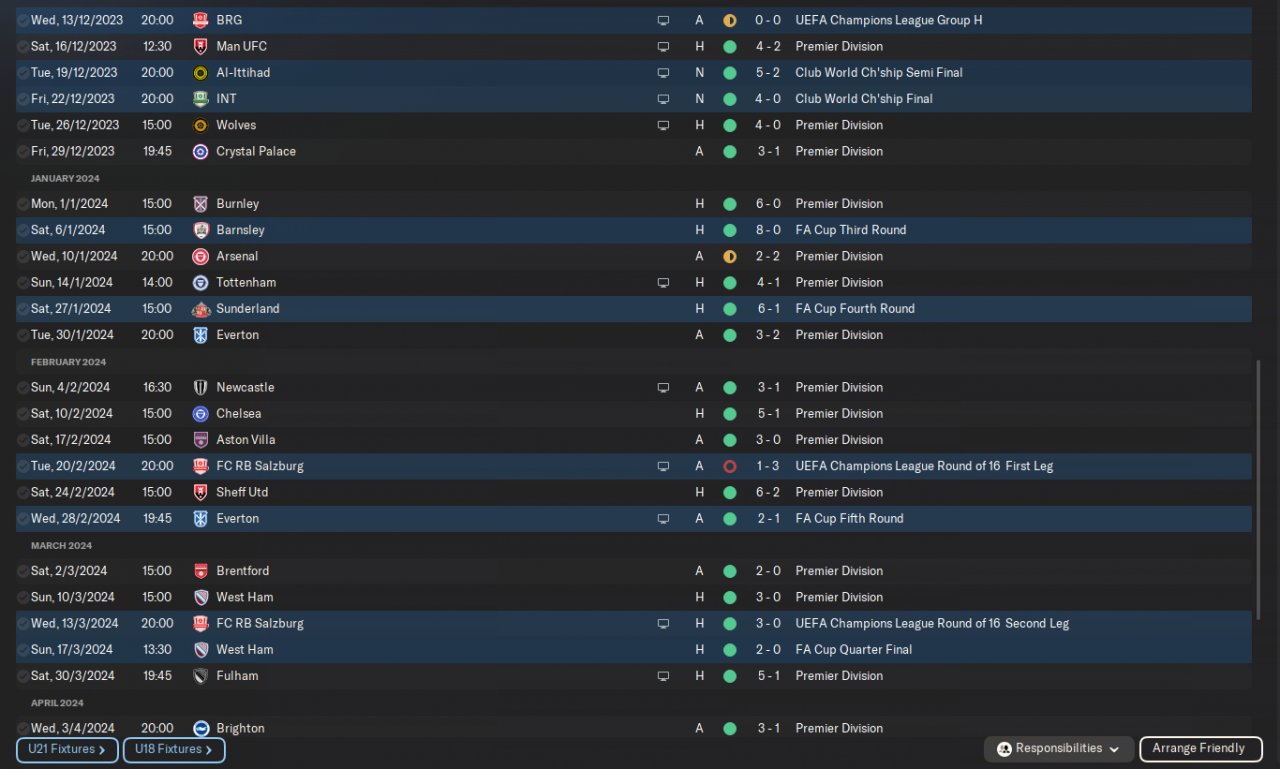Click the TV icon on Tottenham row

[663, 283]
